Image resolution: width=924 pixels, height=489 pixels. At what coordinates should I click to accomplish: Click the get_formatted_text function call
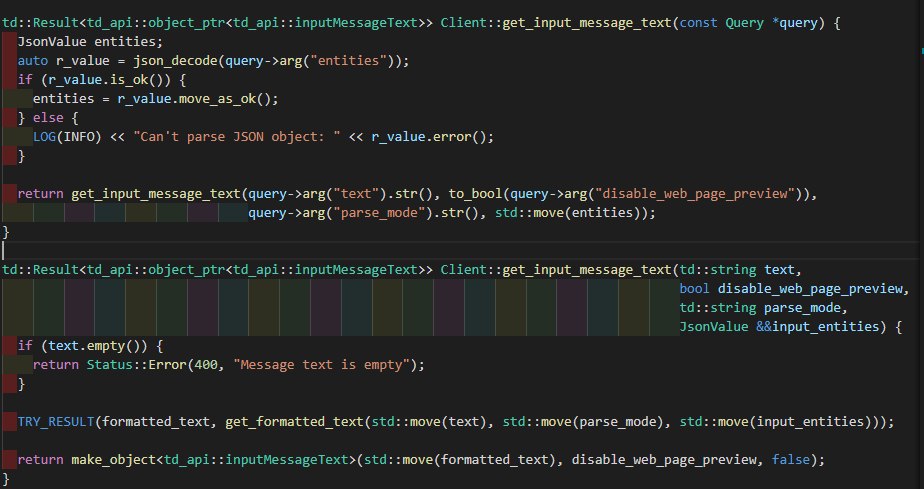click(x=295, y=422)
